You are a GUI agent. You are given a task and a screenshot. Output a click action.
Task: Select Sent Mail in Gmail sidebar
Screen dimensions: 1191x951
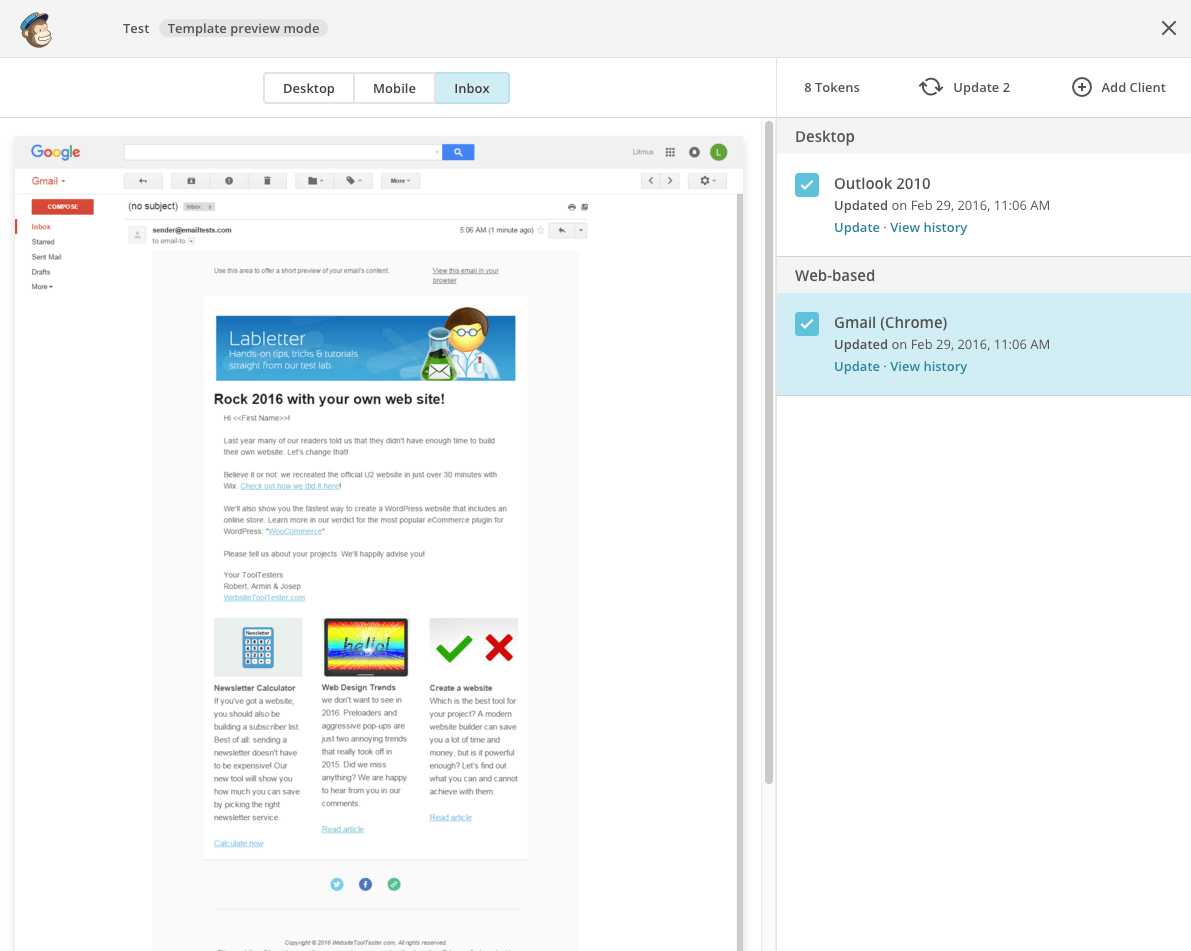click(x=46, y=257)
